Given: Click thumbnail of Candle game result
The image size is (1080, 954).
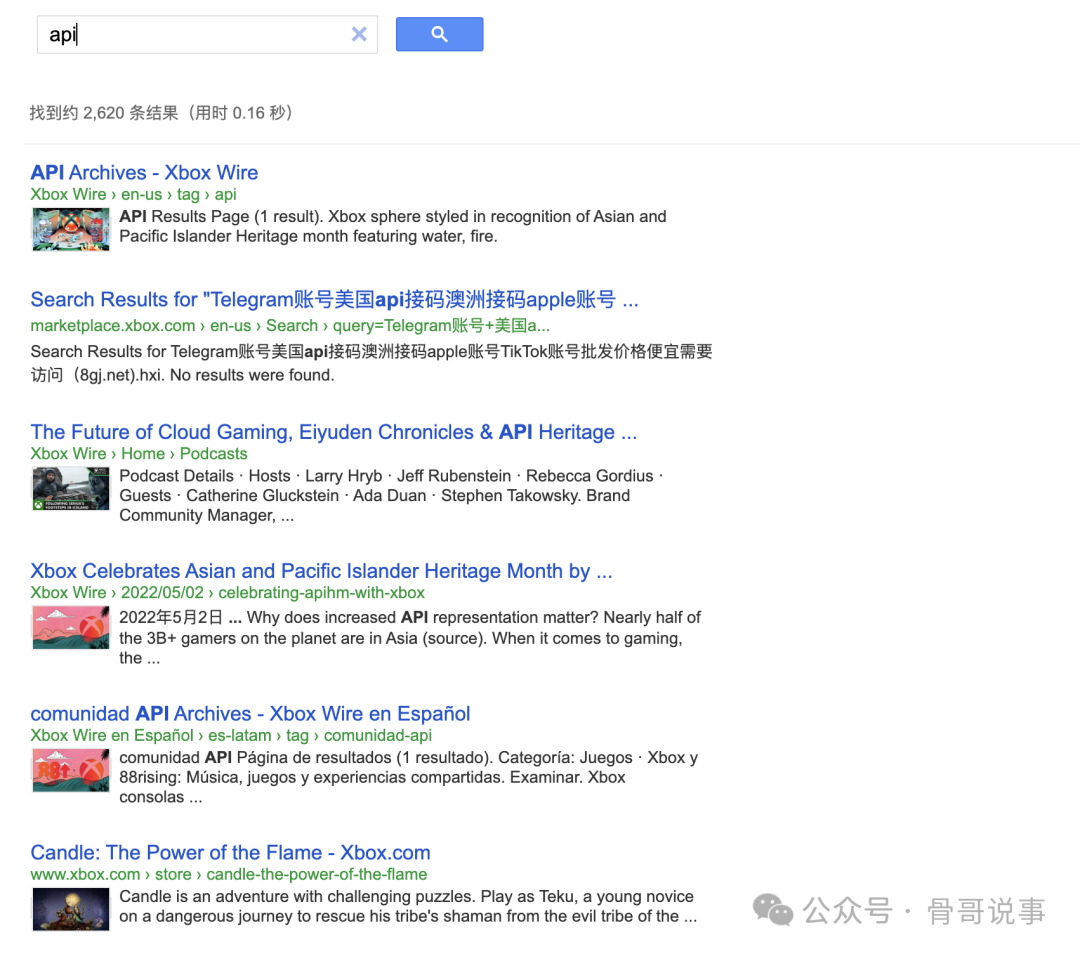Looking at the screenshot, I should (71, 909).
